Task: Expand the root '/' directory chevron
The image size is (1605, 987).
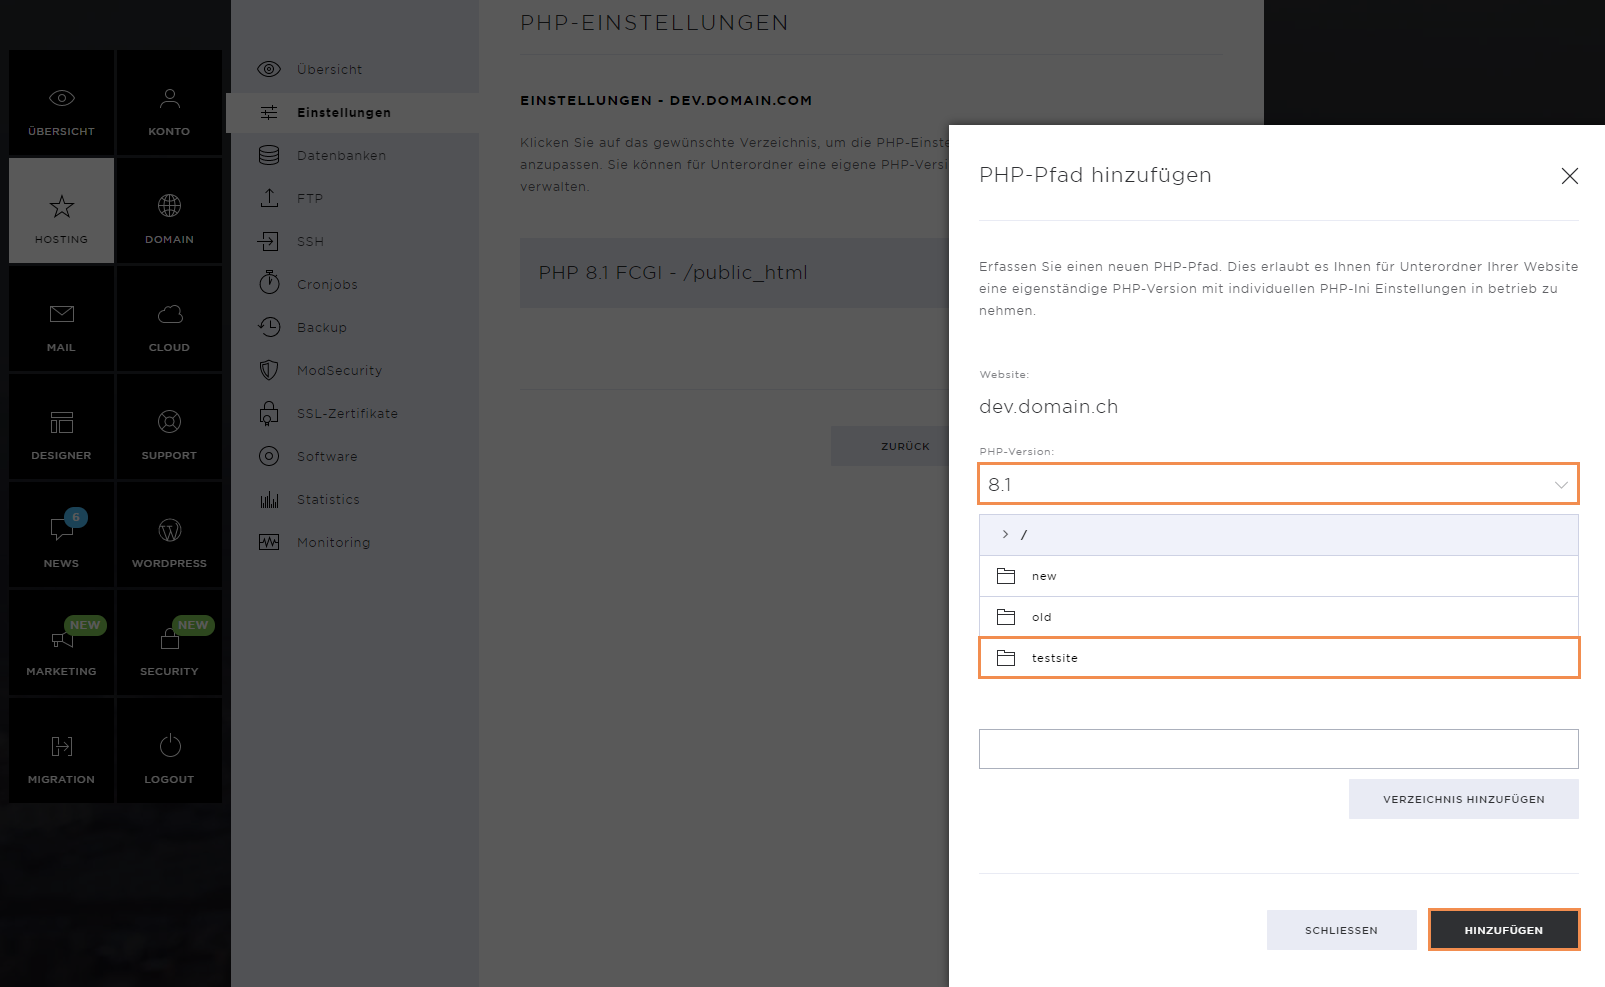Action: coord(1005,535)
